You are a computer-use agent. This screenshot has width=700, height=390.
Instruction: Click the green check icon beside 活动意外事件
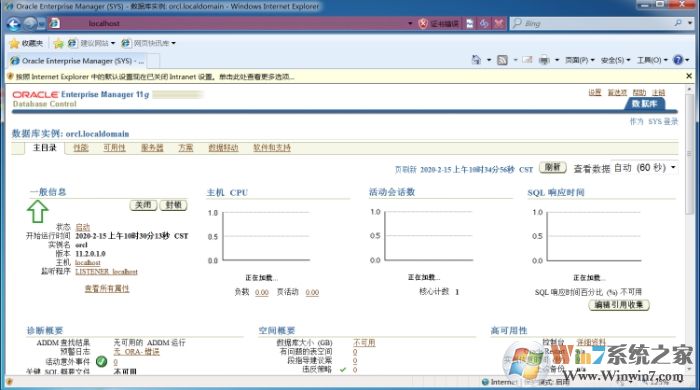coord(102,361)
